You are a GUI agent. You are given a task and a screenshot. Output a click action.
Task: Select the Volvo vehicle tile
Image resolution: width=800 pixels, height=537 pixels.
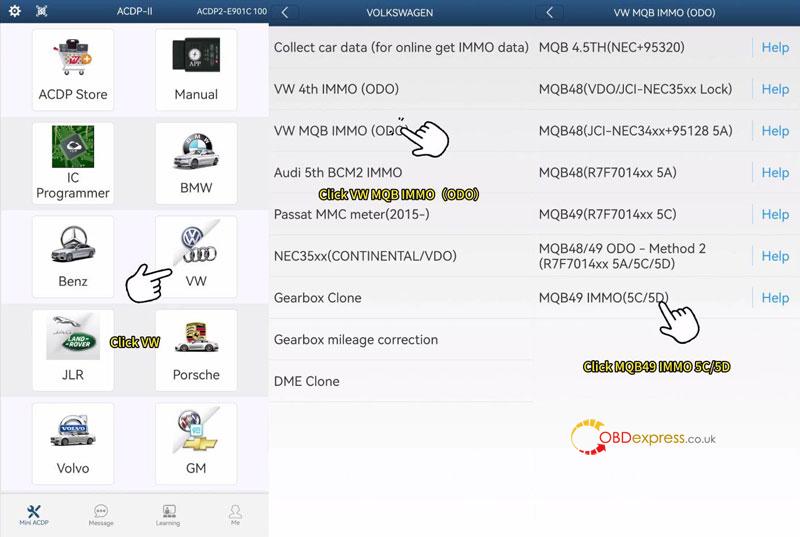(x=73, y=444)
